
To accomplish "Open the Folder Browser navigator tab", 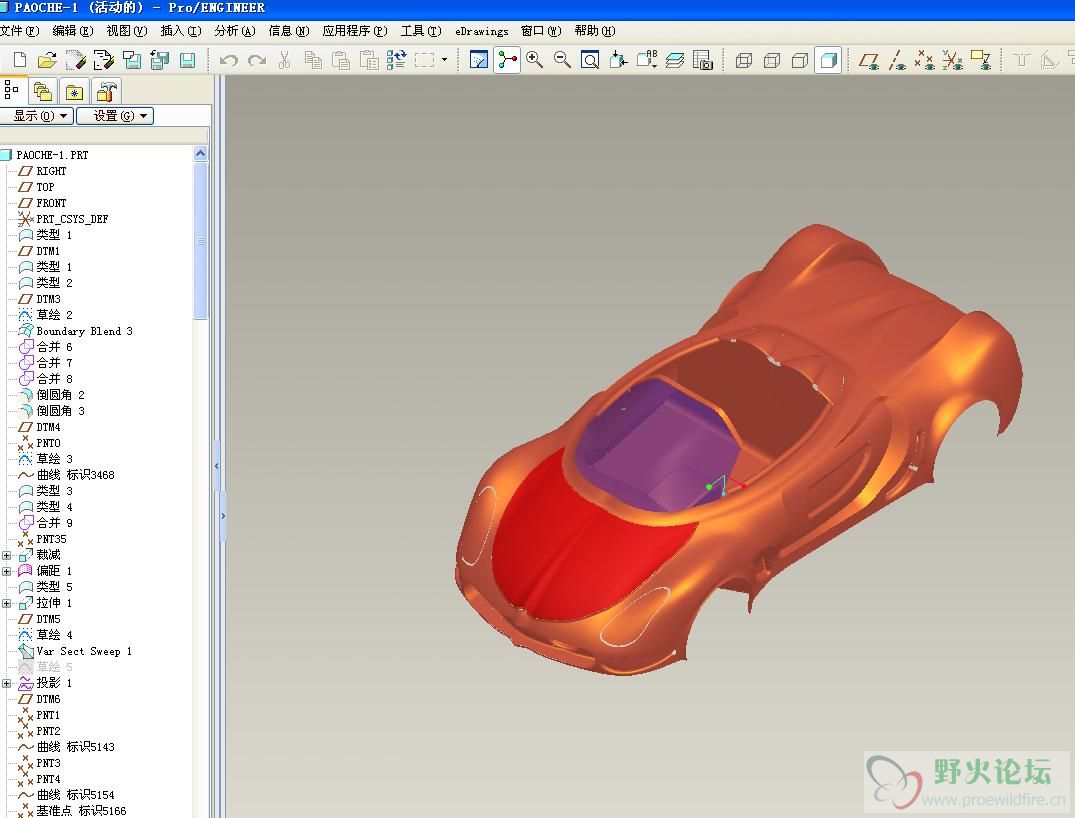I will pyautogui.click(x=43, y=91).
